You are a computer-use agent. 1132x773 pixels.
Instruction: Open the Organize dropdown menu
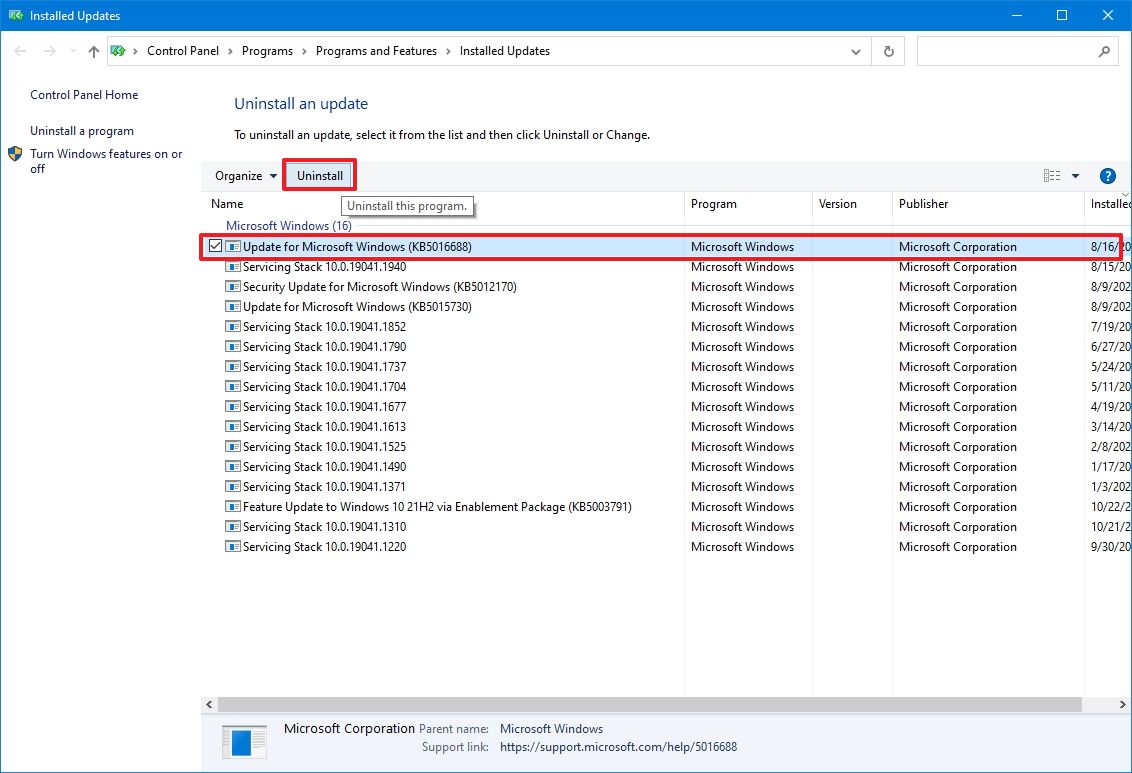[x=245, y=175]
